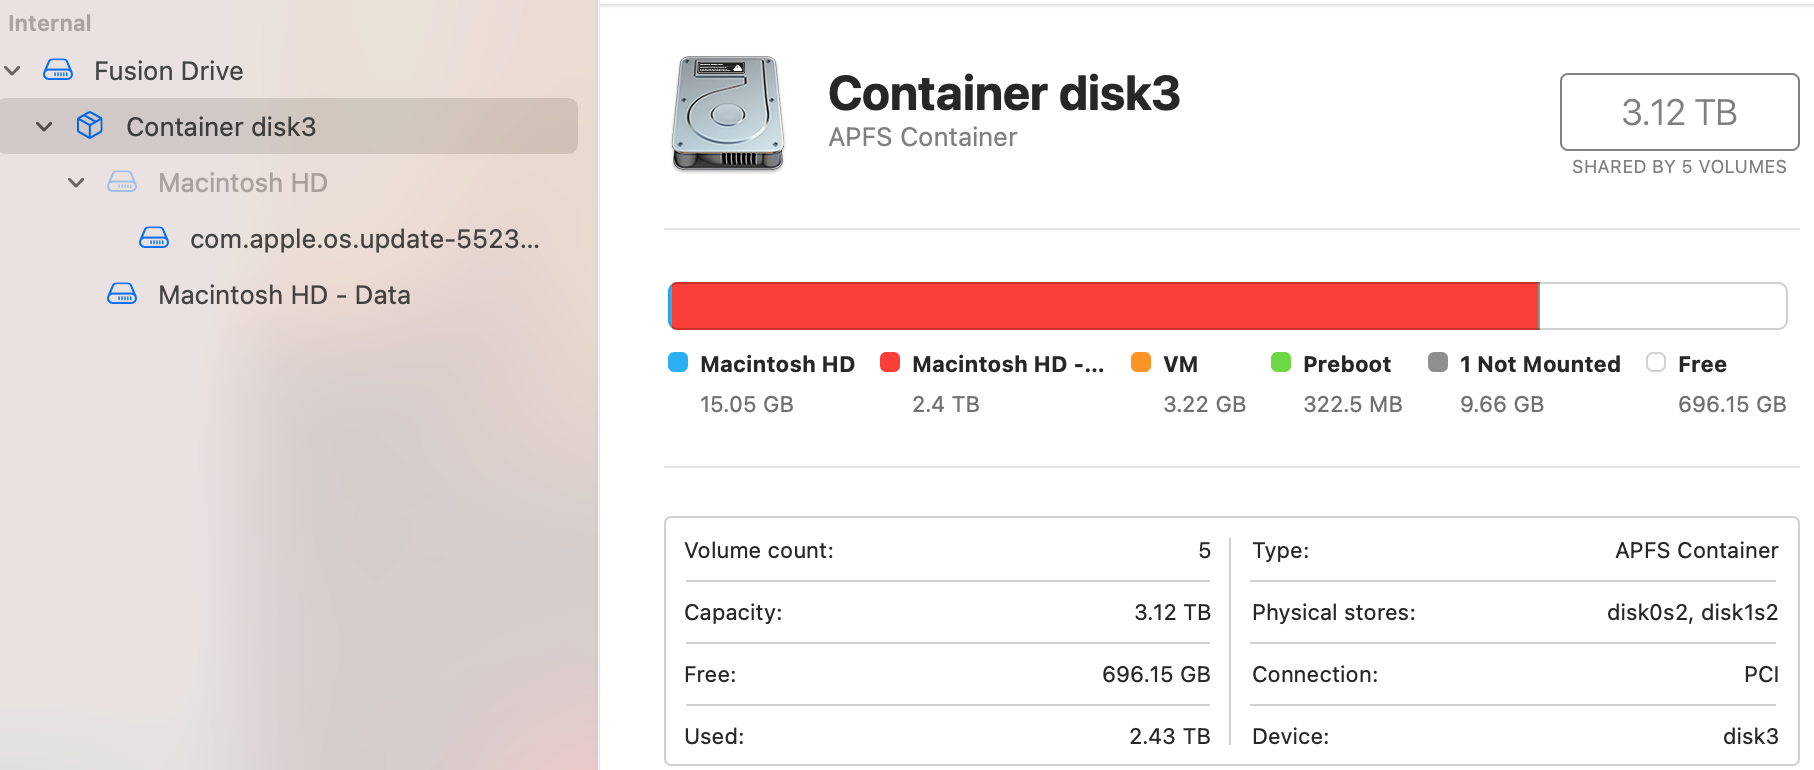The image size is (1814, 770).
Task: Collapse the Macintosh HD volume group
Action: pyautogui.click(x=76, y=182)
